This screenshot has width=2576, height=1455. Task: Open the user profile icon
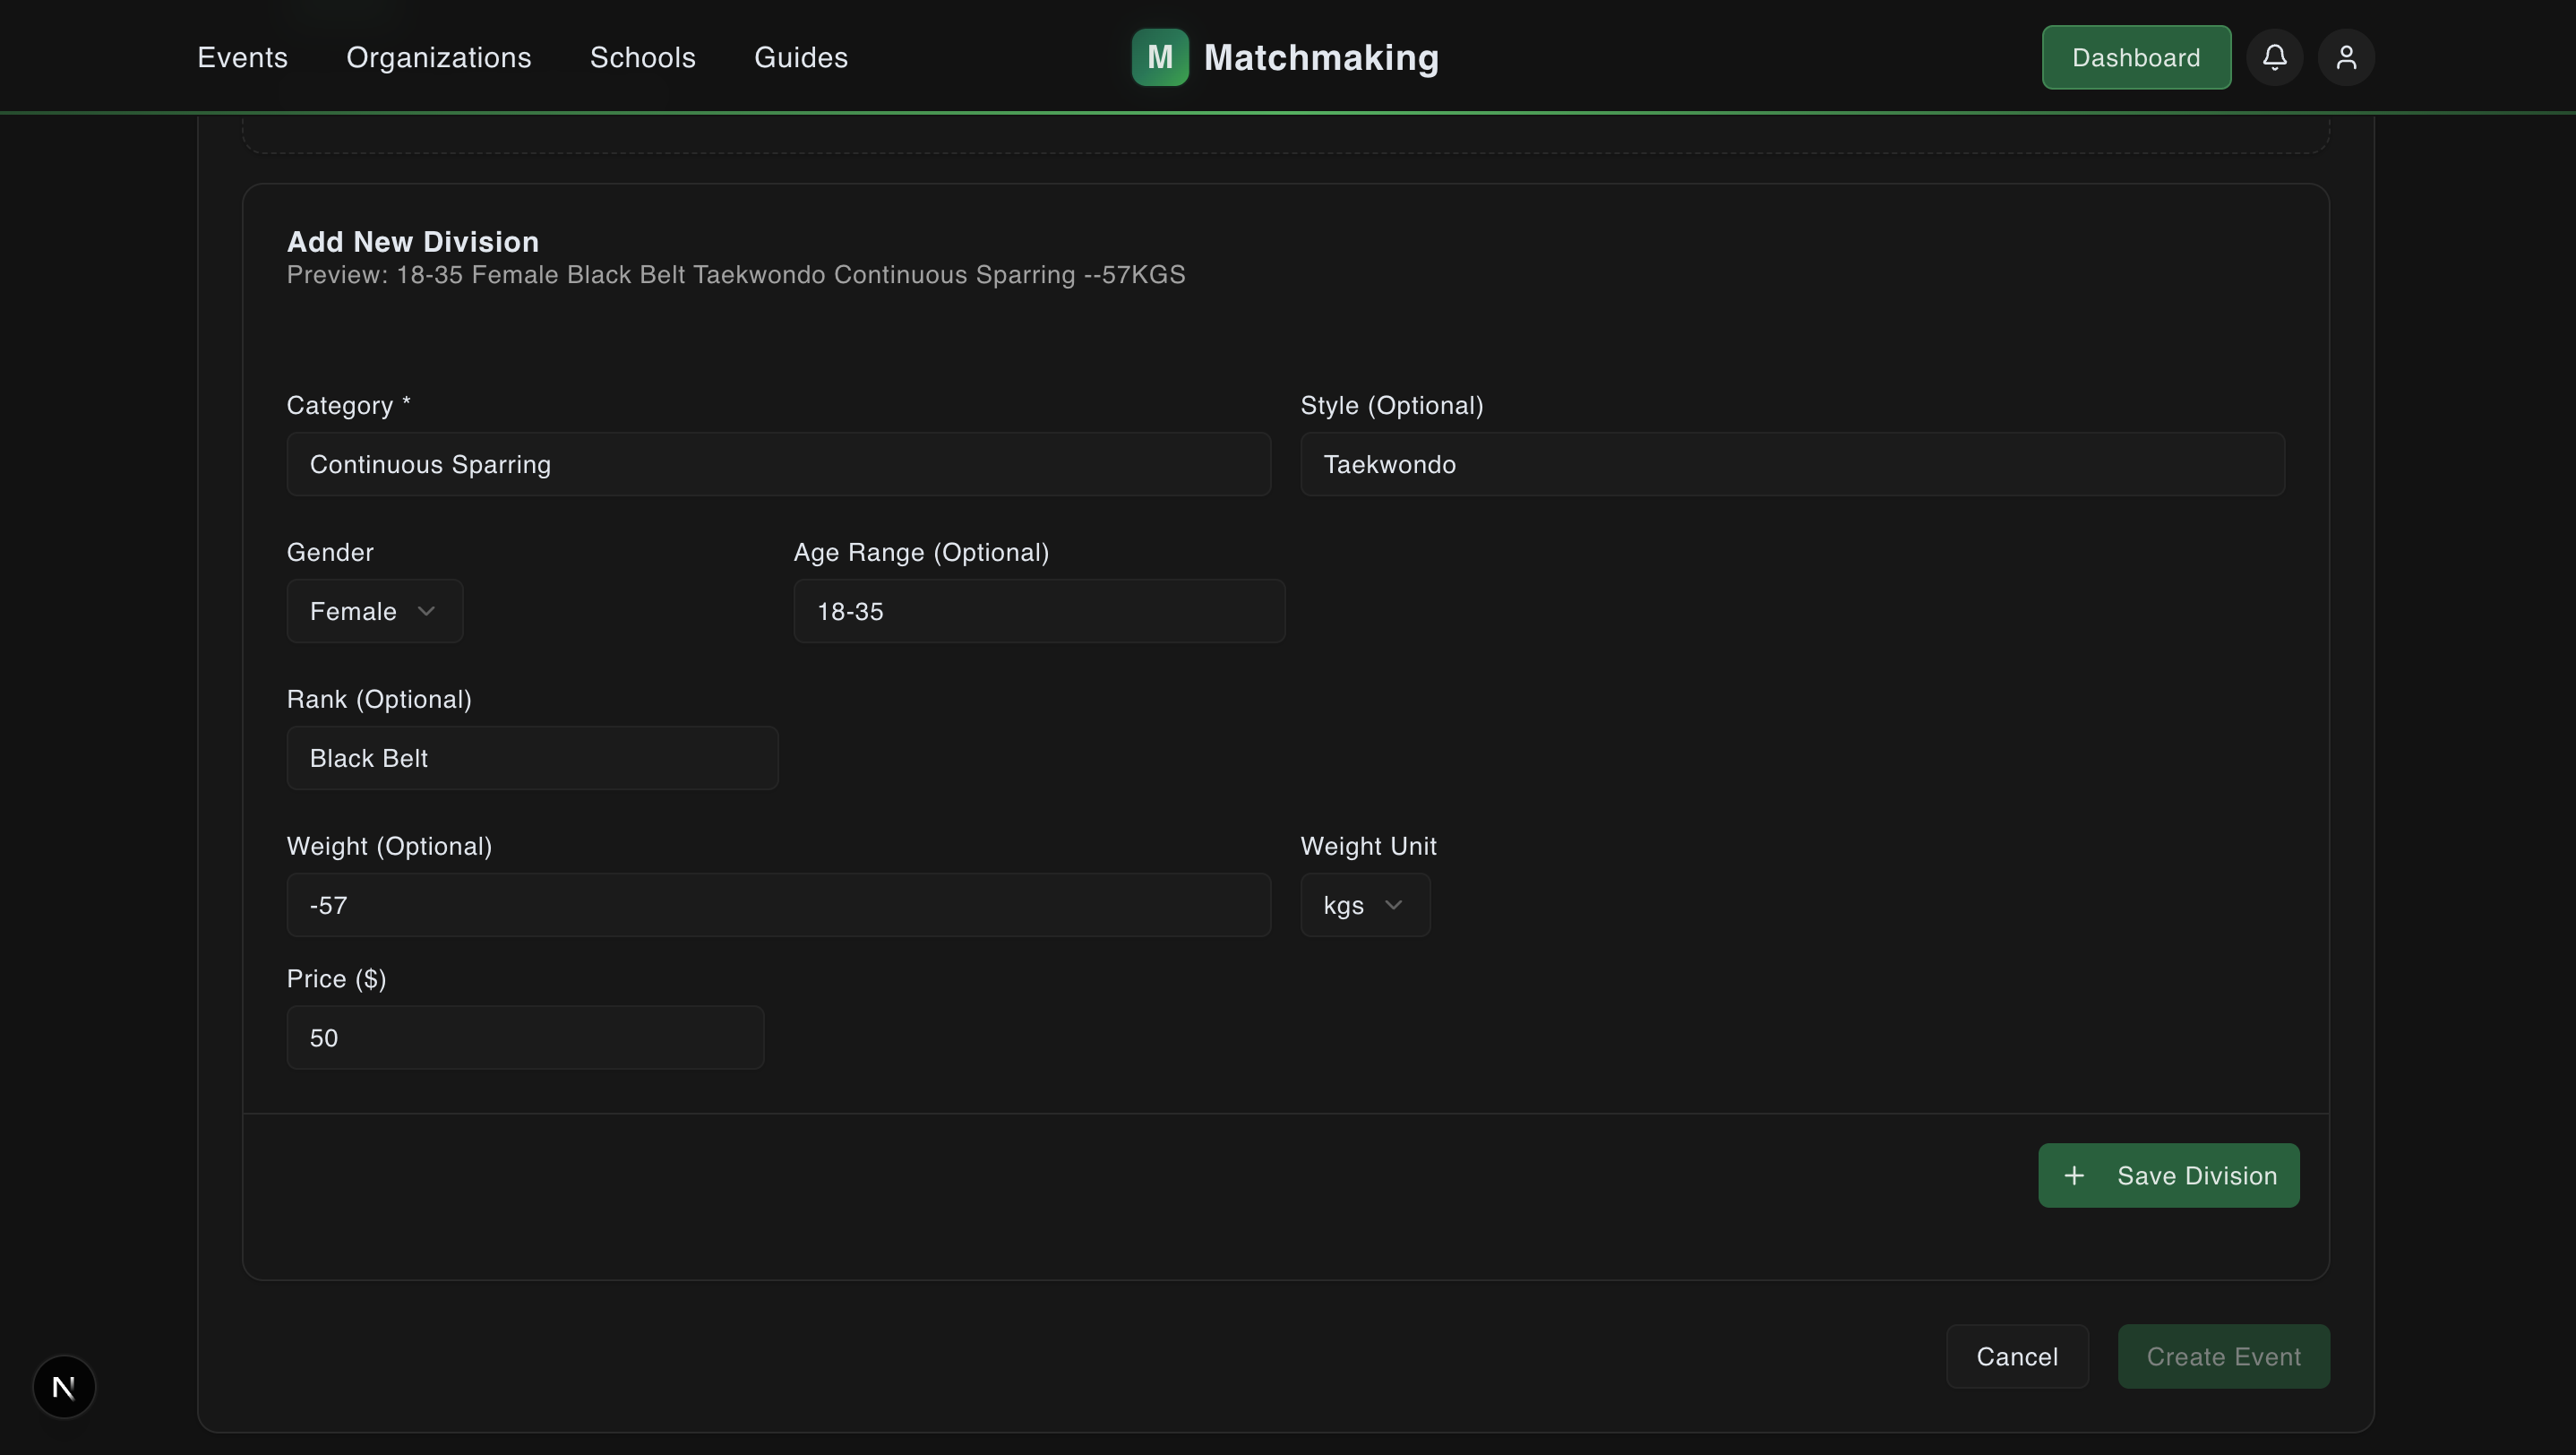[x=2346, y=57]
